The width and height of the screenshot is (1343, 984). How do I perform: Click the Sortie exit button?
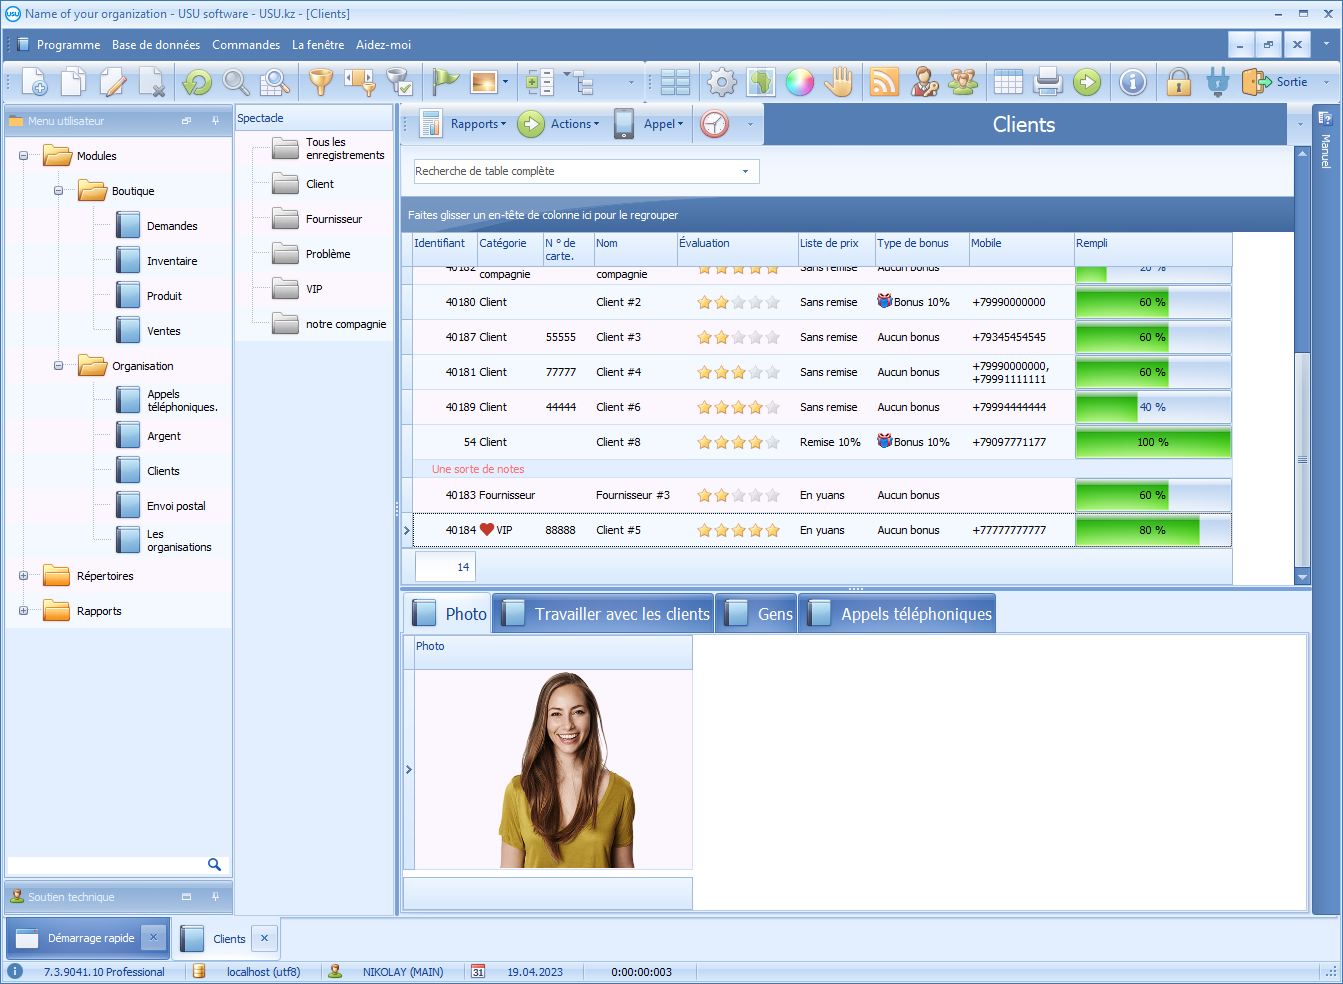[1275, 82]
